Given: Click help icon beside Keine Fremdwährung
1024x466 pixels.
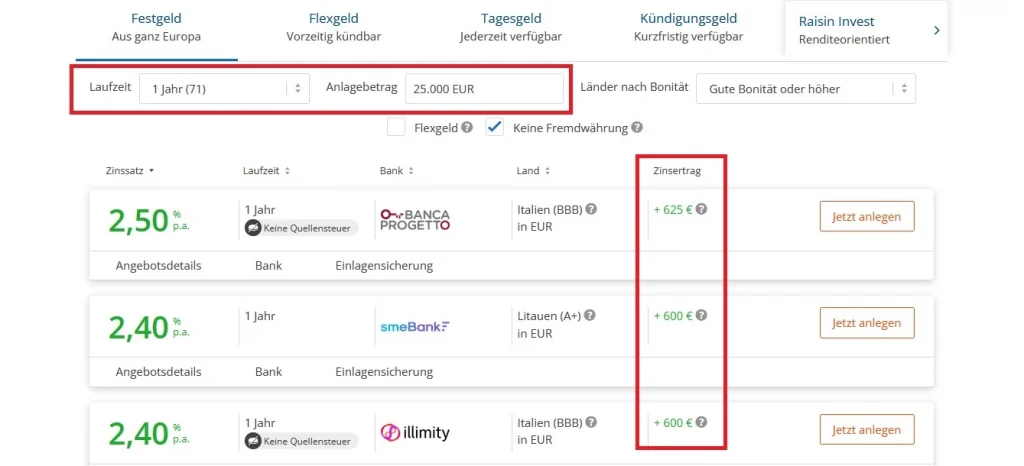Looking at the screenshot, I should (x=637, y=128).
